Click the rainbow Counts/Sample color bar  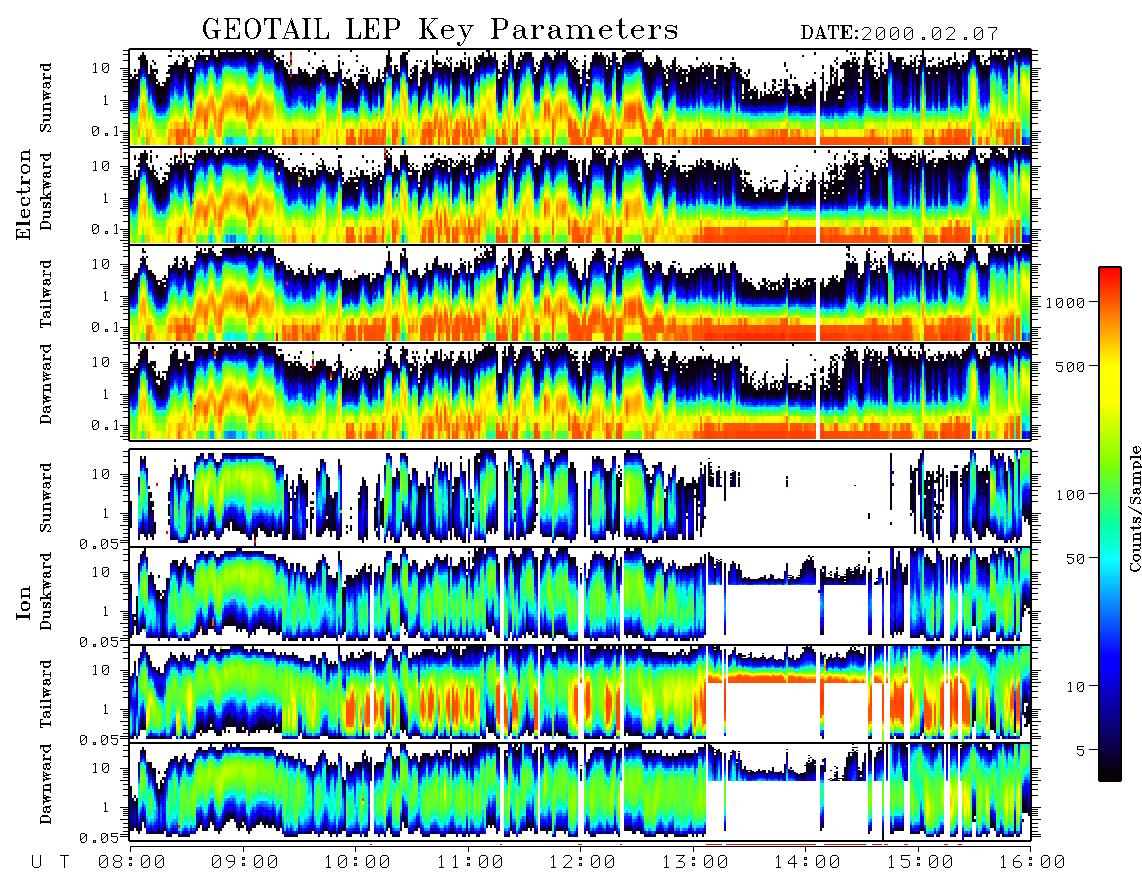point(1109,524)
